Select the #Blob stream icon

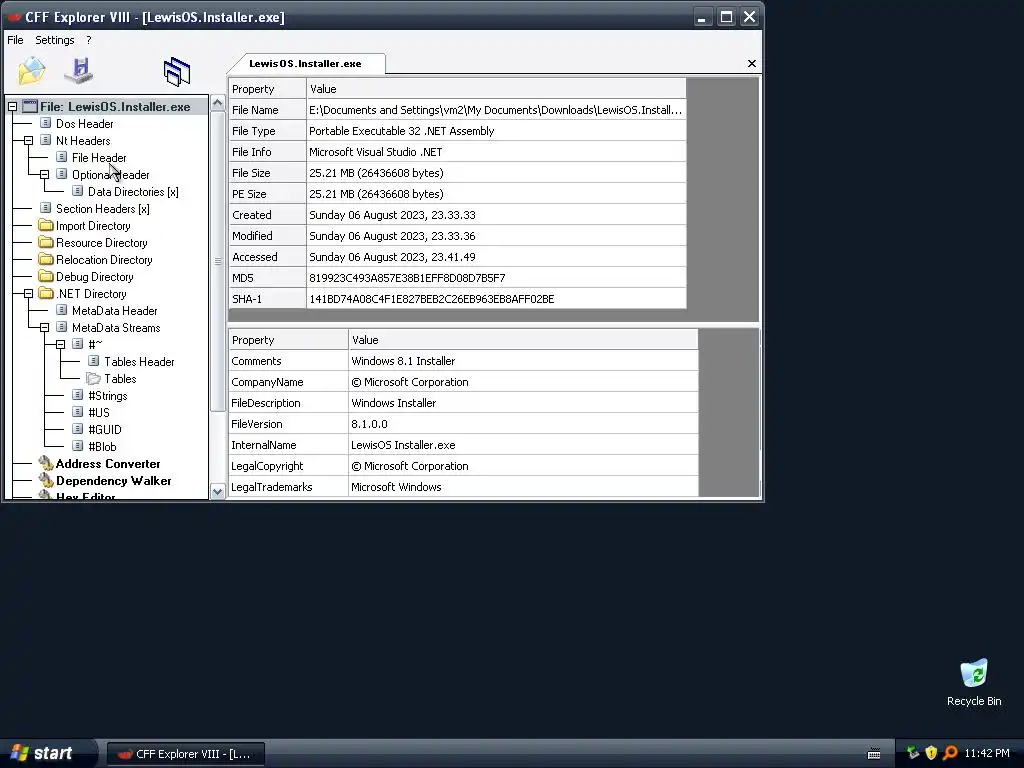[x=78, y=445]
